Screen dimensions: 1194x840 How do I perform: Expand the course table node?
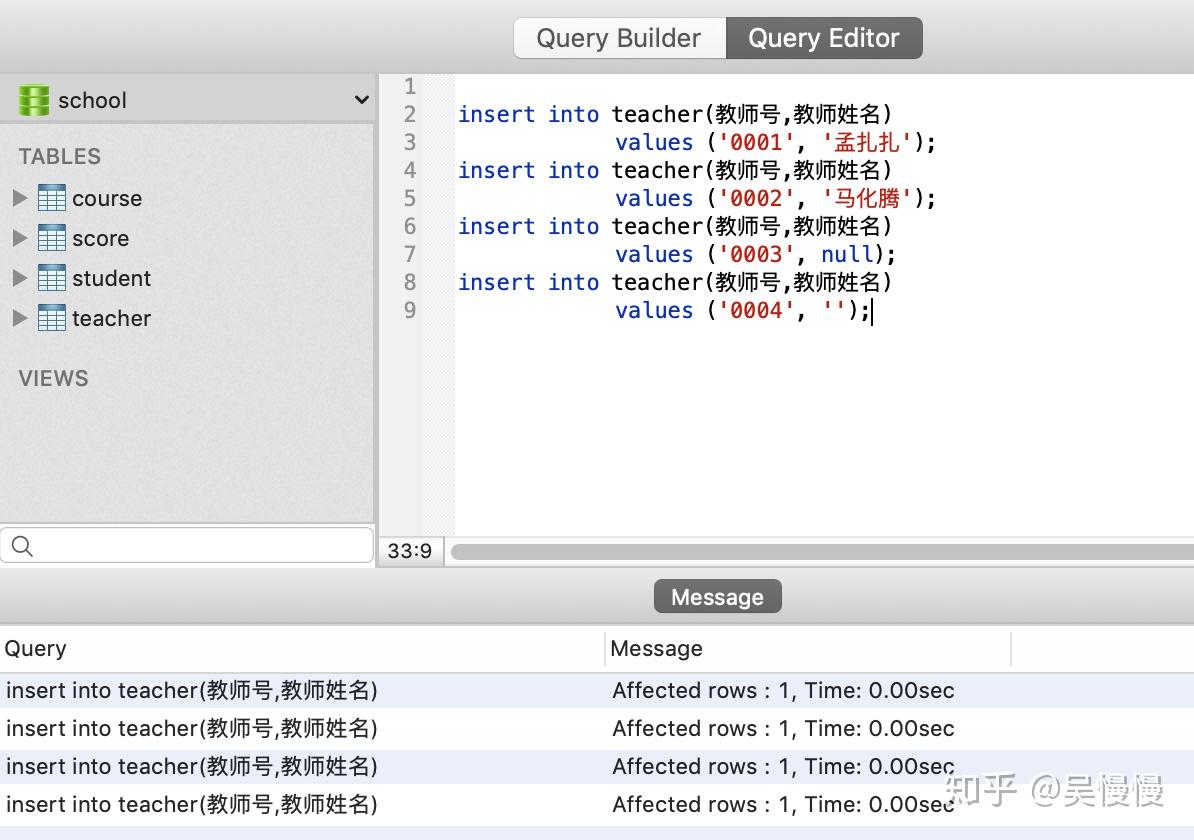tap(20, 198)
